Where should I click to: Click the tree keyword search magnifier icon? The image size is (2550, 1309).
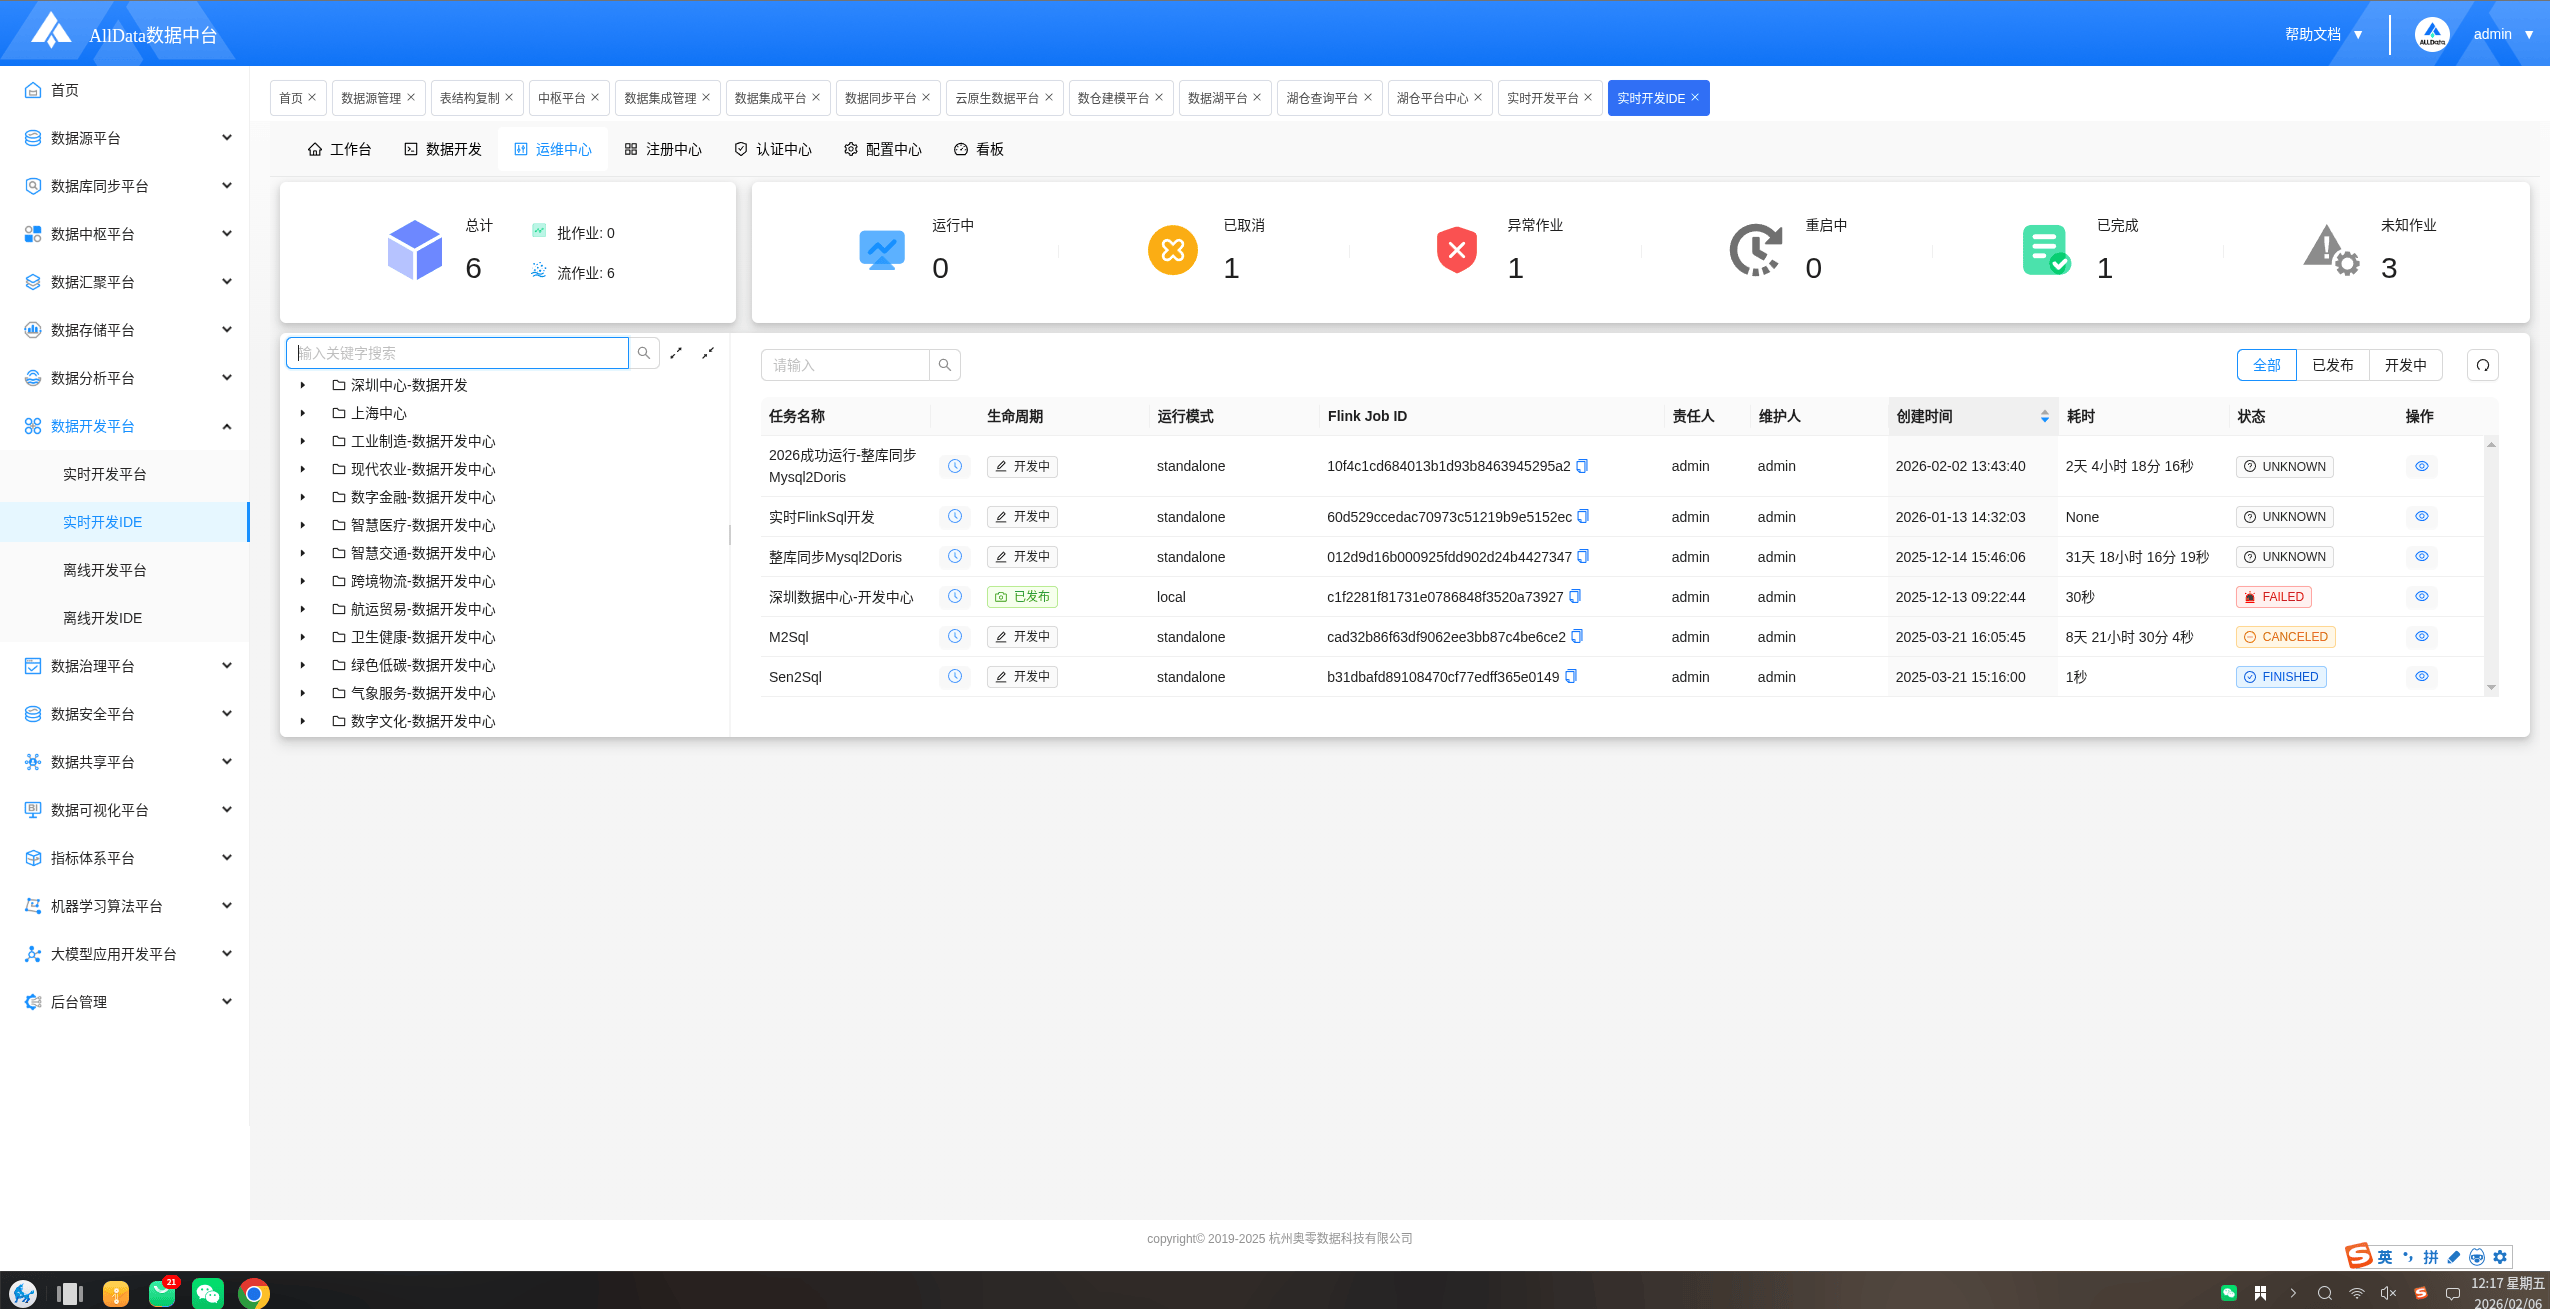click(644, 353)
